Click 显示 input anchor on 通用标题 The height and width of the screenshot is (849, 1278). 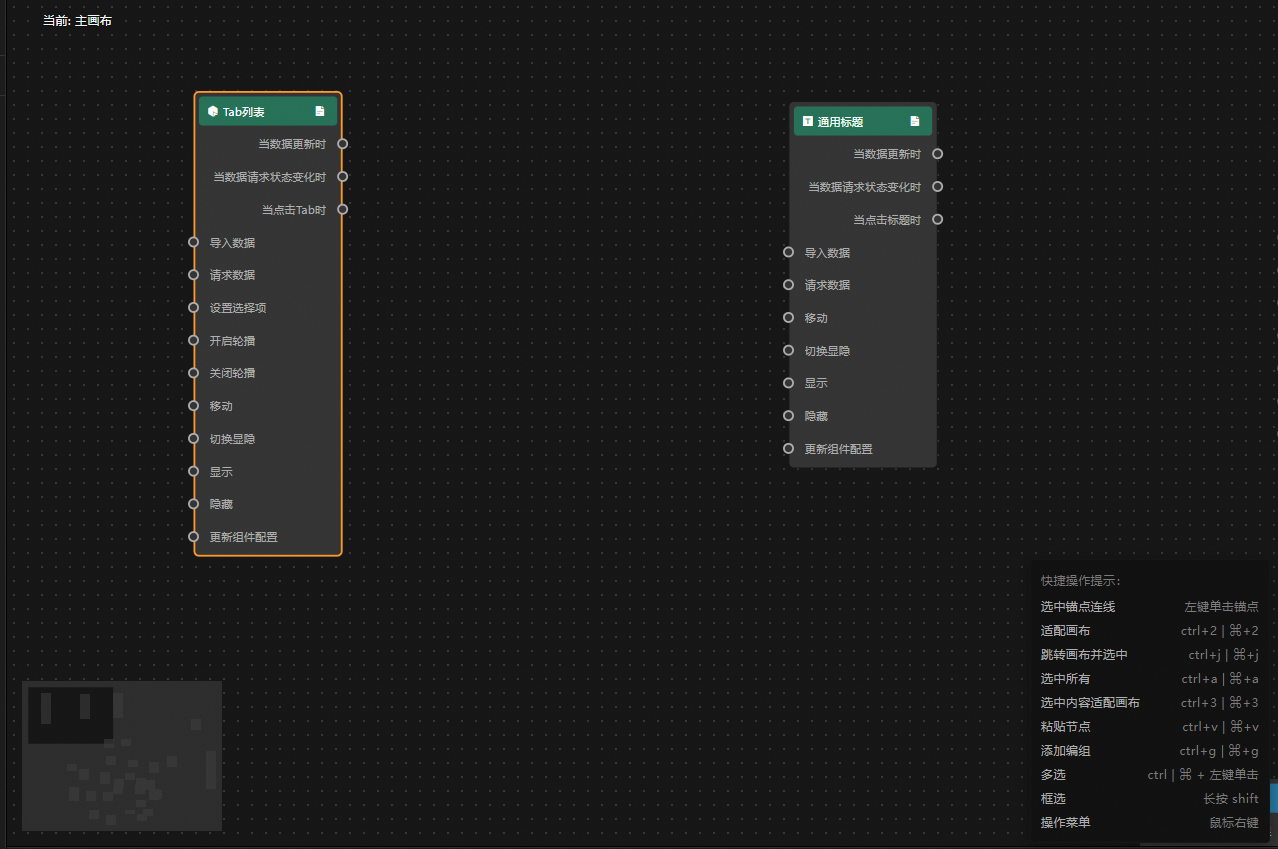788,383
